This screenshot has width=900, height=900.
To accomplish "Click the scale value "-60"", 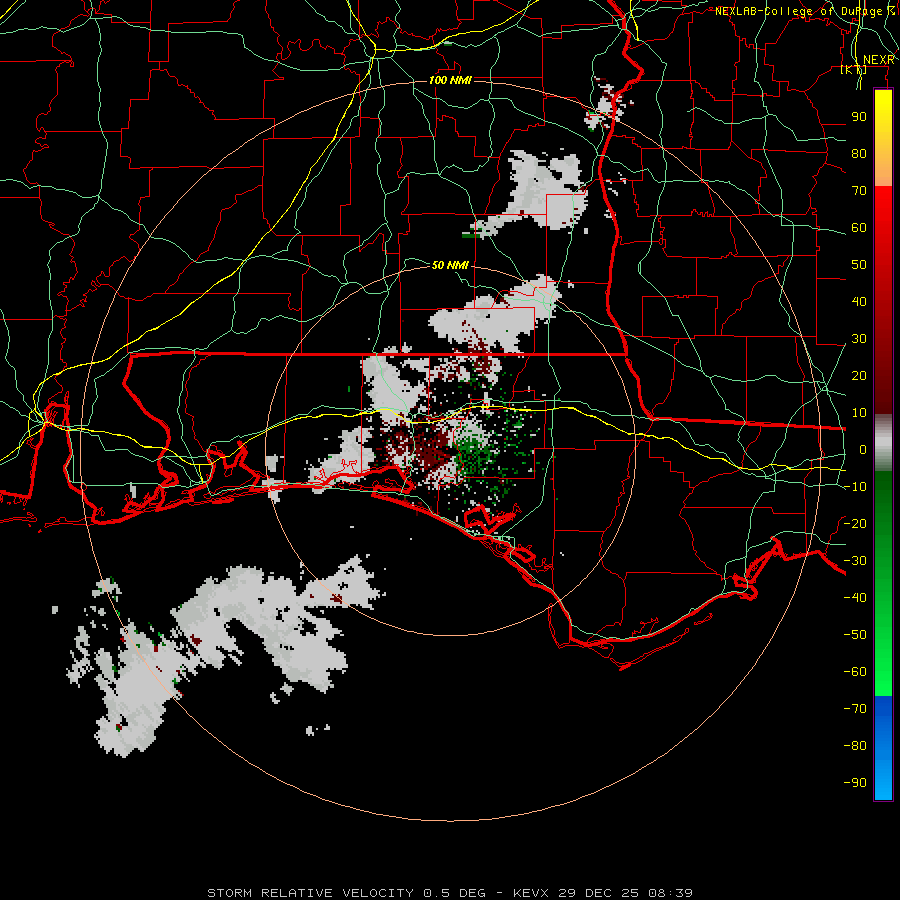I will pyautogui.click(x=855, y=672).
